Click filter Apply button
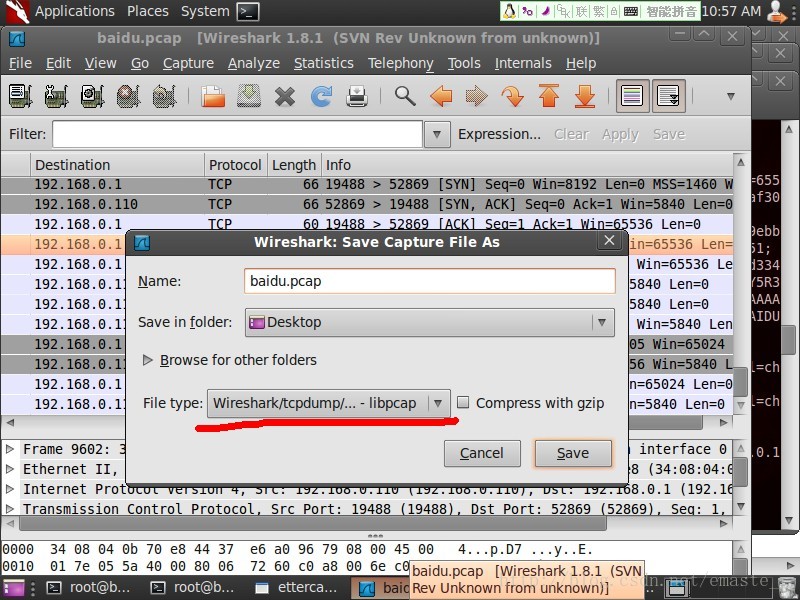 (620, 134)
